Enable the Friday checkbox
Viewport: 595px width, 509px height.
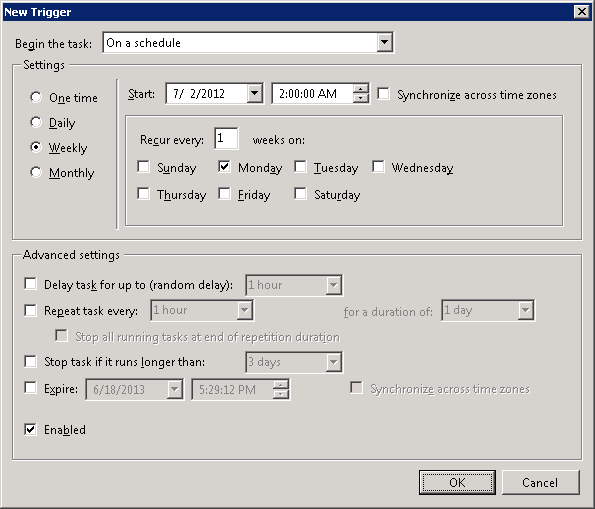(x=224, y=194)
